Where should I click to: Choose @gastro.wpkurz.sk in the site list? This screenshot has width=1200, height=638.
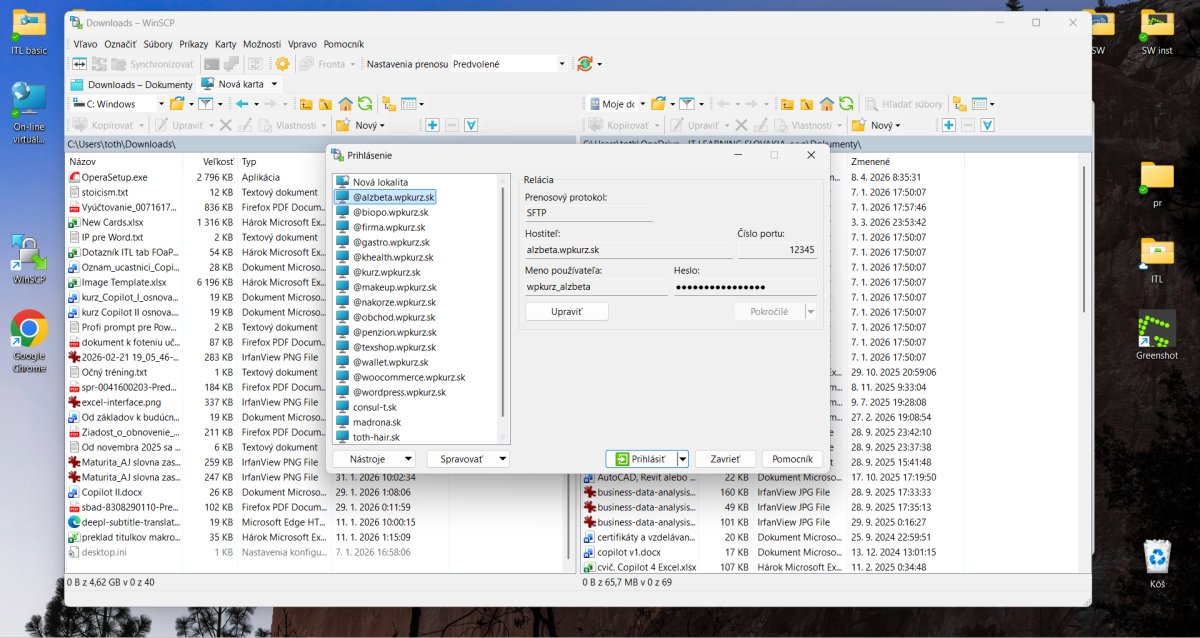coord(390,242)
